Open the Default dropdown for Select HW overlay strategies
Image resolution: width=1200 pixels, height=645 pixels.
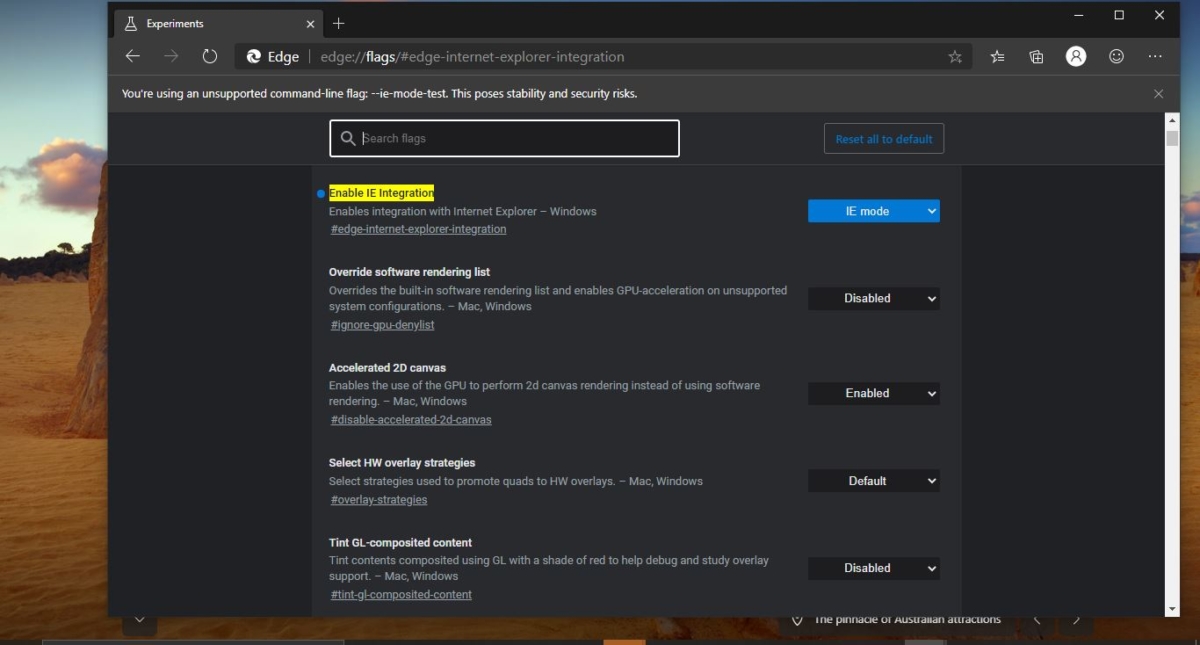(873, 480)
